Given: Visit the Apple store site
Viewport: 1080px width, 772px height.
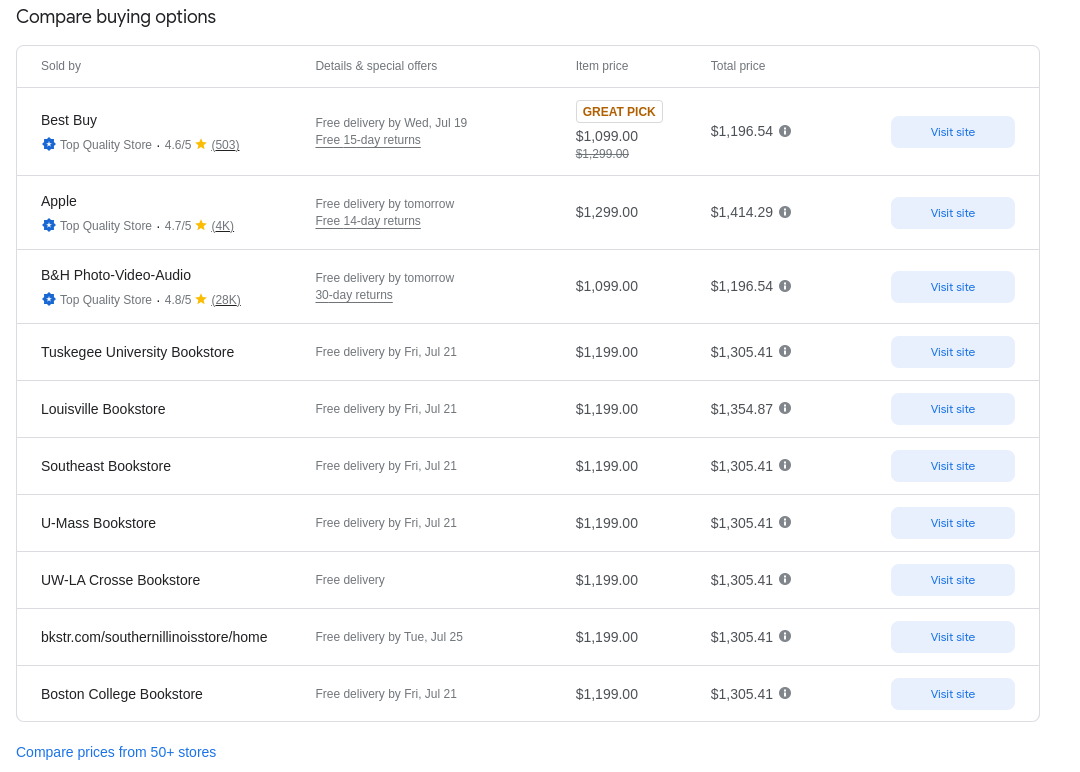Looking at the screenshot, I should point(953,213).
